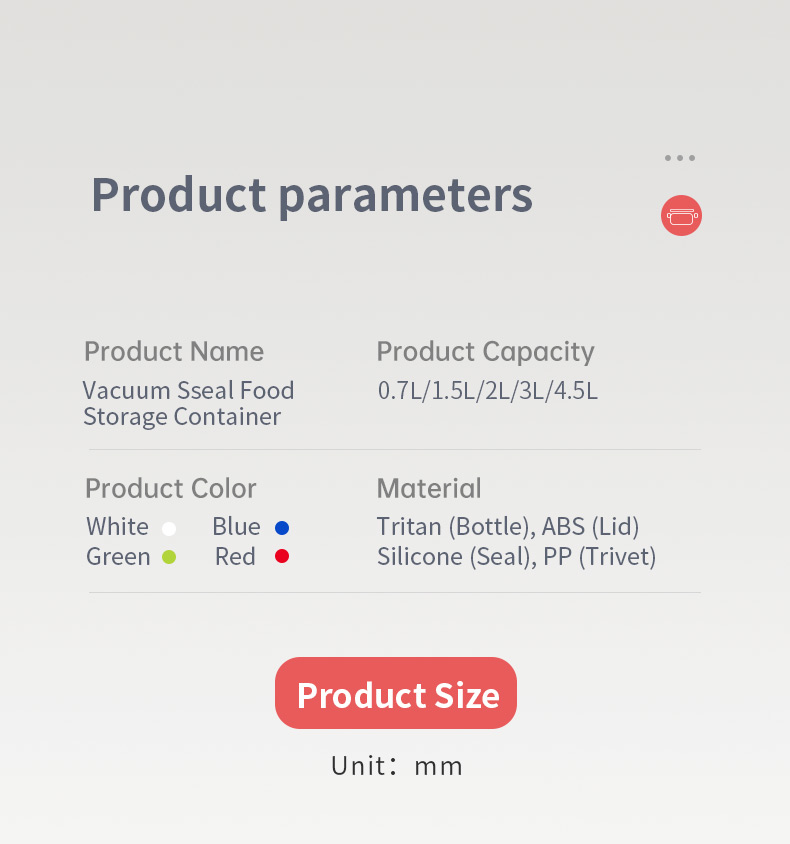Select the blue color dot
790x844 pixels.
click(x=282, y=528)
